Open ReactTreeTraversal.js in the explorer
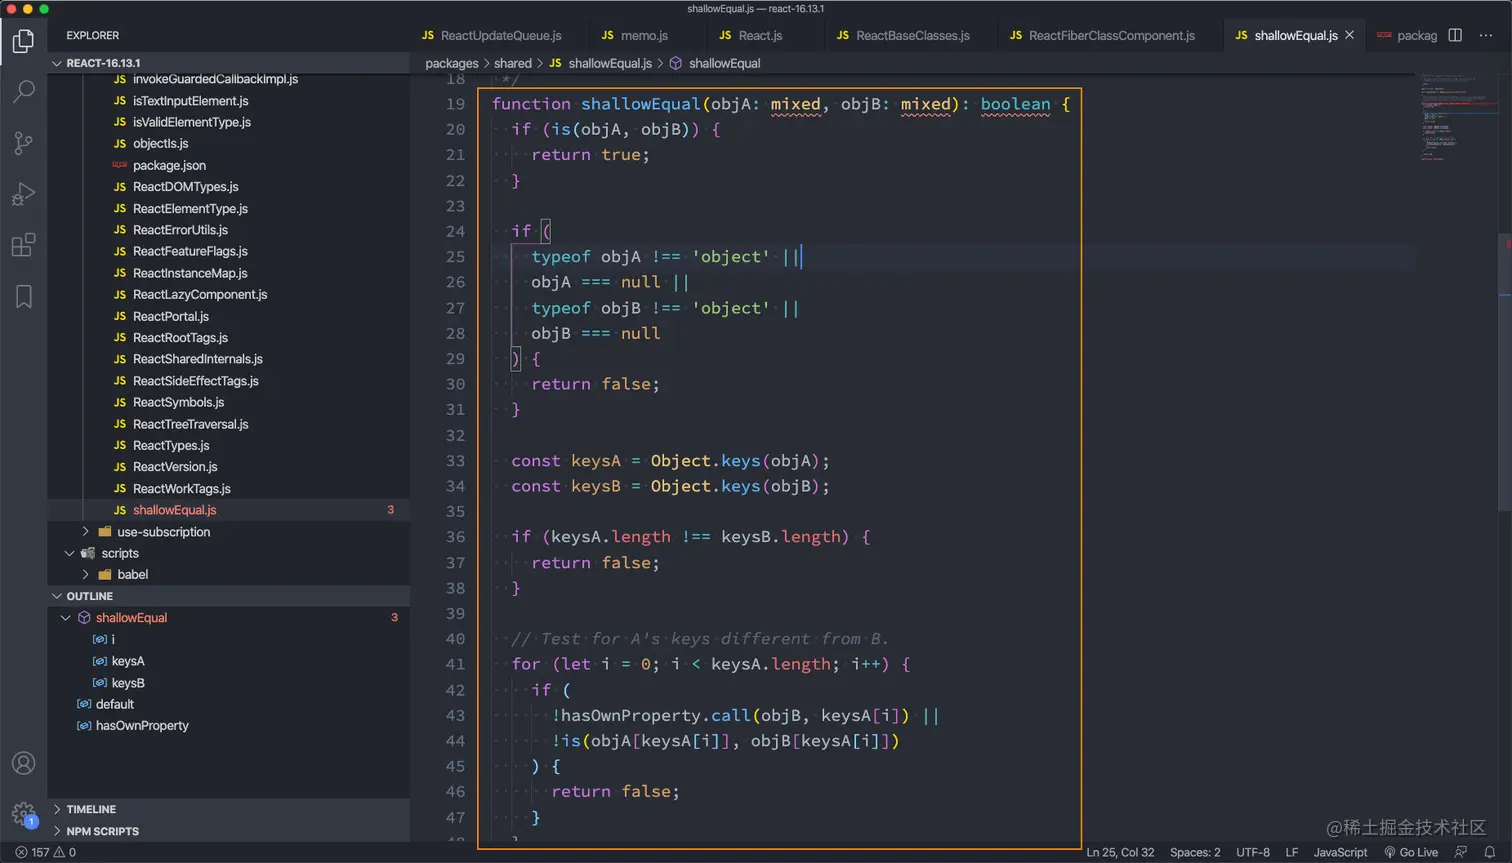Image resolution: width=1512 pixels, height=863 pixels. point(190,424)
